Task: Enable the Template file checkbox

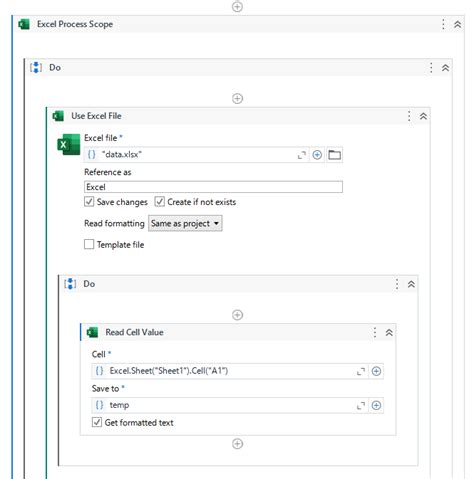Action: 89,244
